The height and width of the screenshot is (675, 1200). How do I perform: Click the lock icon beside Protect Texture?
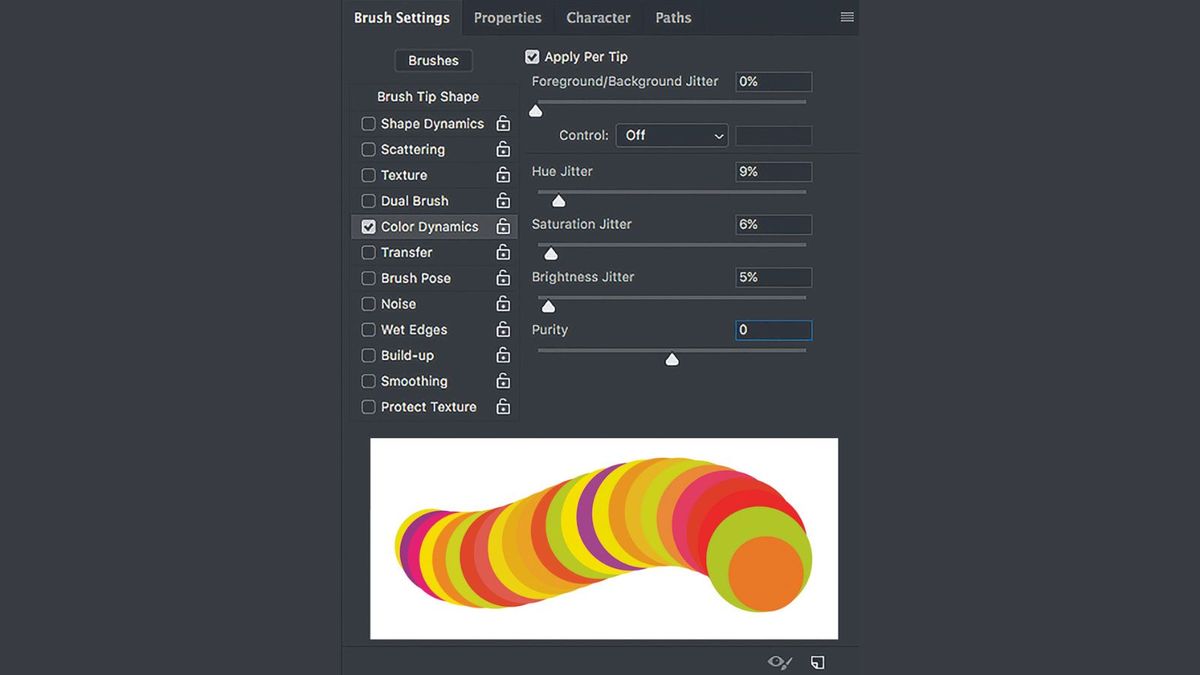[x=503, y=406]
